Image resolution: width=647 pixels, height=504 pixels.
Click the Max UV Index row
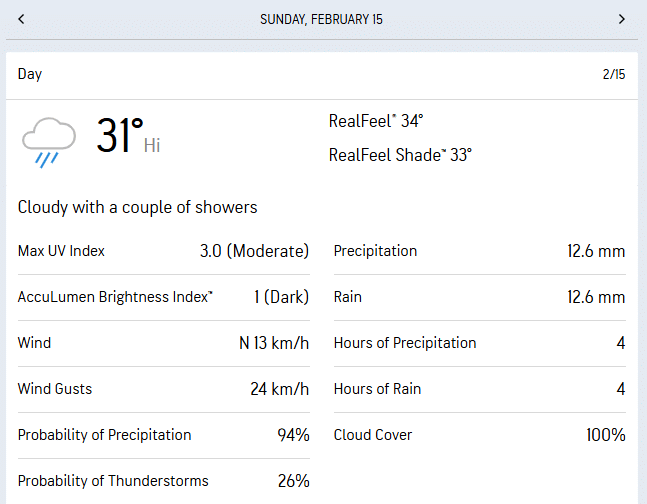163,251
